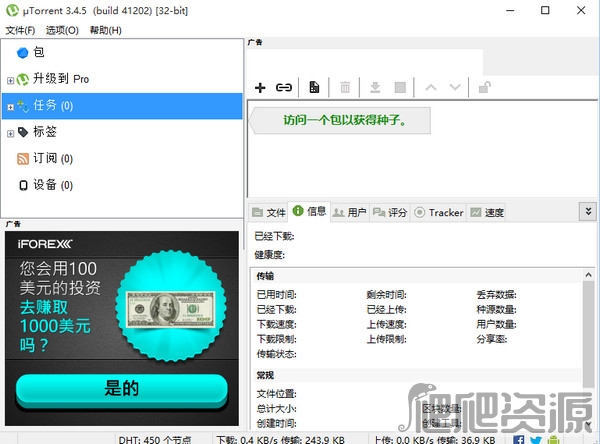Click the Stop torrent square icon
The width and height of the screenshot is (600, 444).
[400, 87]
